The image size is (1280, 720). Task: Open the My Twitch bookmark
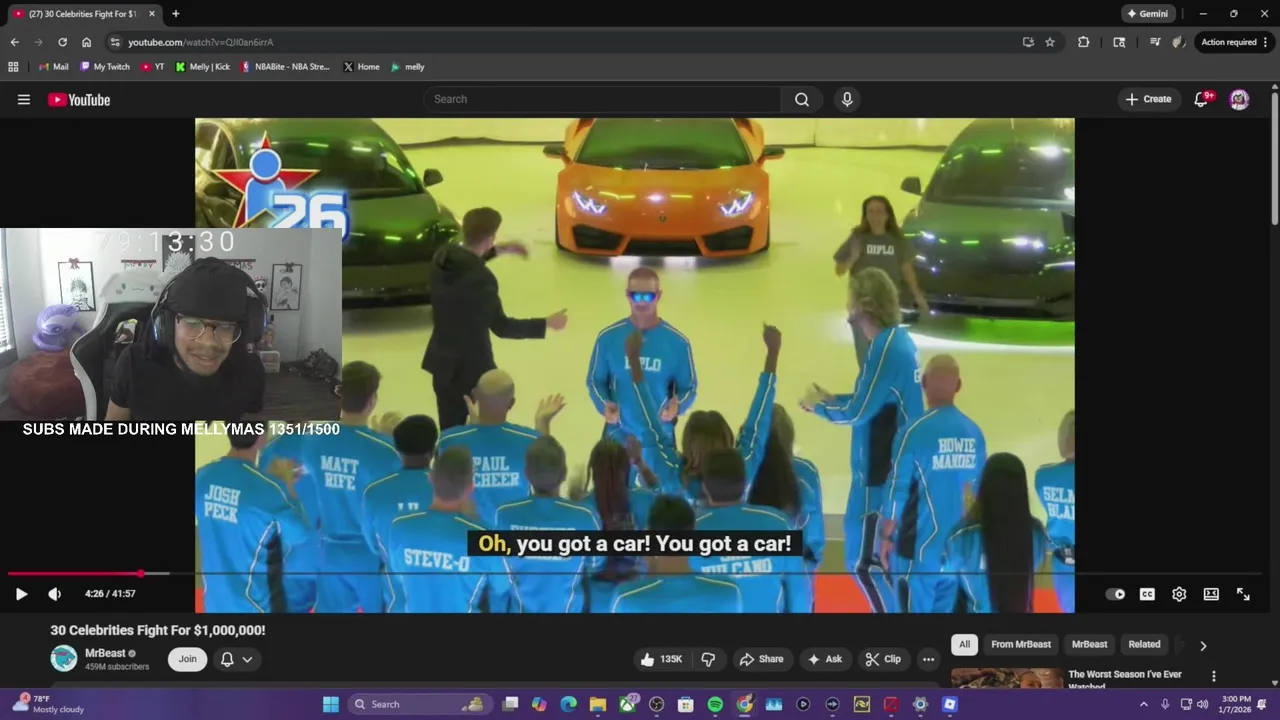(x=104, y=67)
